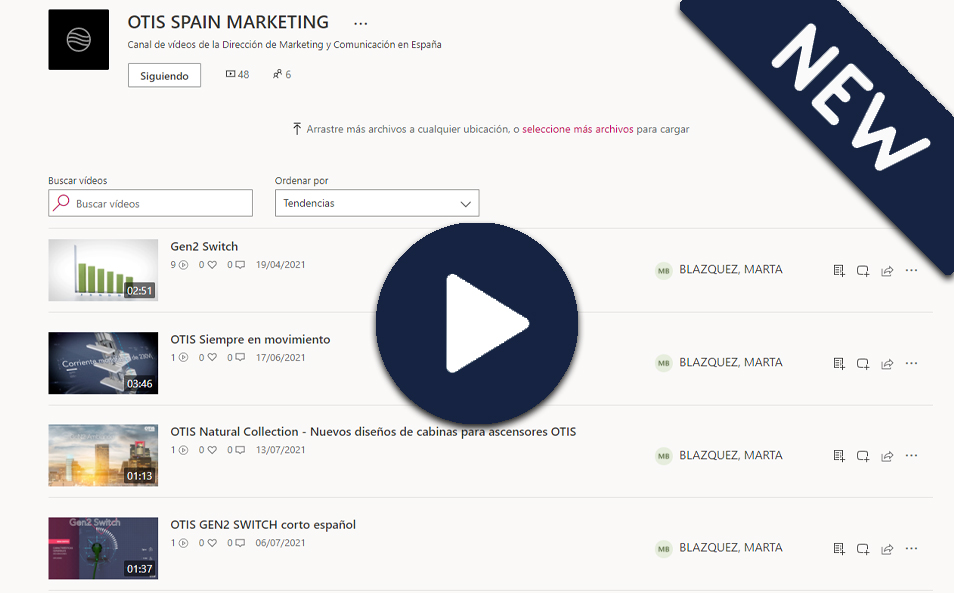Open more options for OTIS Siempre en movimiento
This screenshot has width=954, height=593.
point(911,363)
